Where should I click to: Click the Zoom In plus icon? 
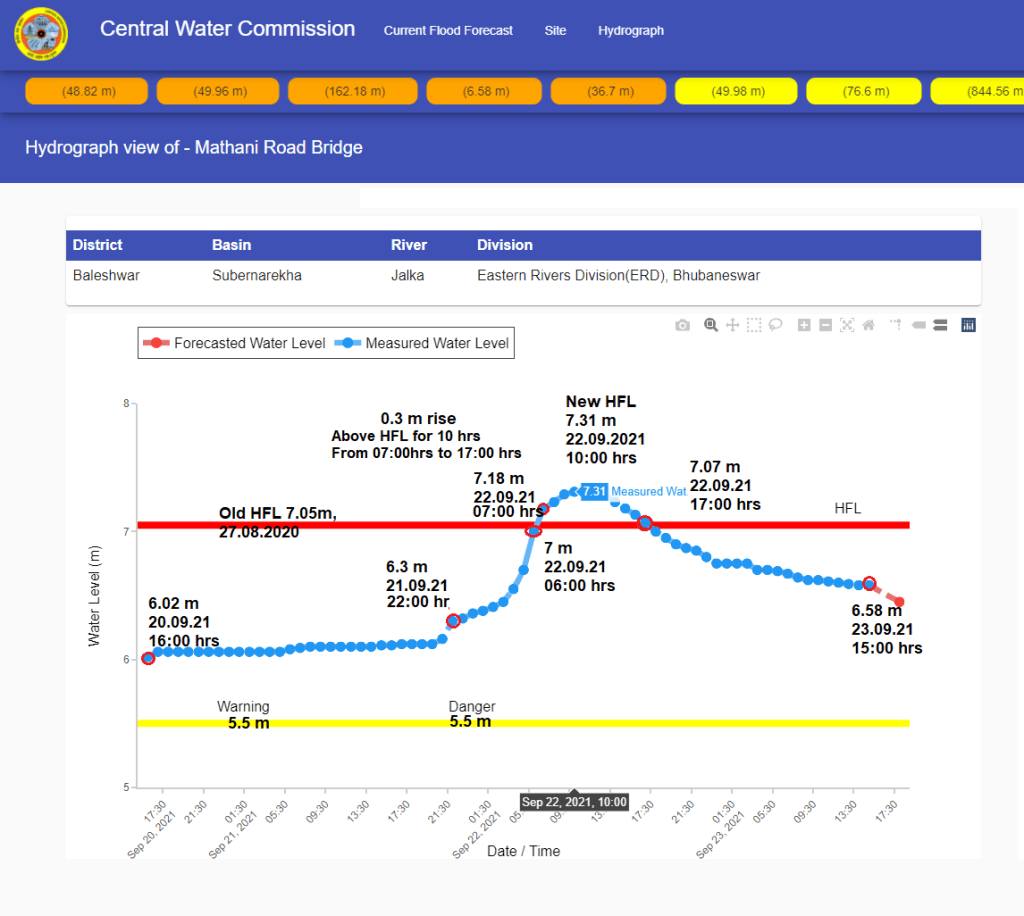pyautogui.click(x=804, y=325)
